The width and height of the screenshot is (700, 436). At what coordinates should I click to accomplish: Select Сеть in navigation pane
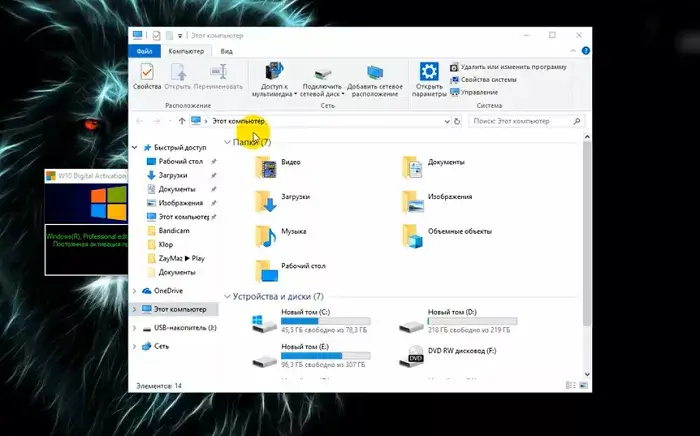click(x=161, y=346)
